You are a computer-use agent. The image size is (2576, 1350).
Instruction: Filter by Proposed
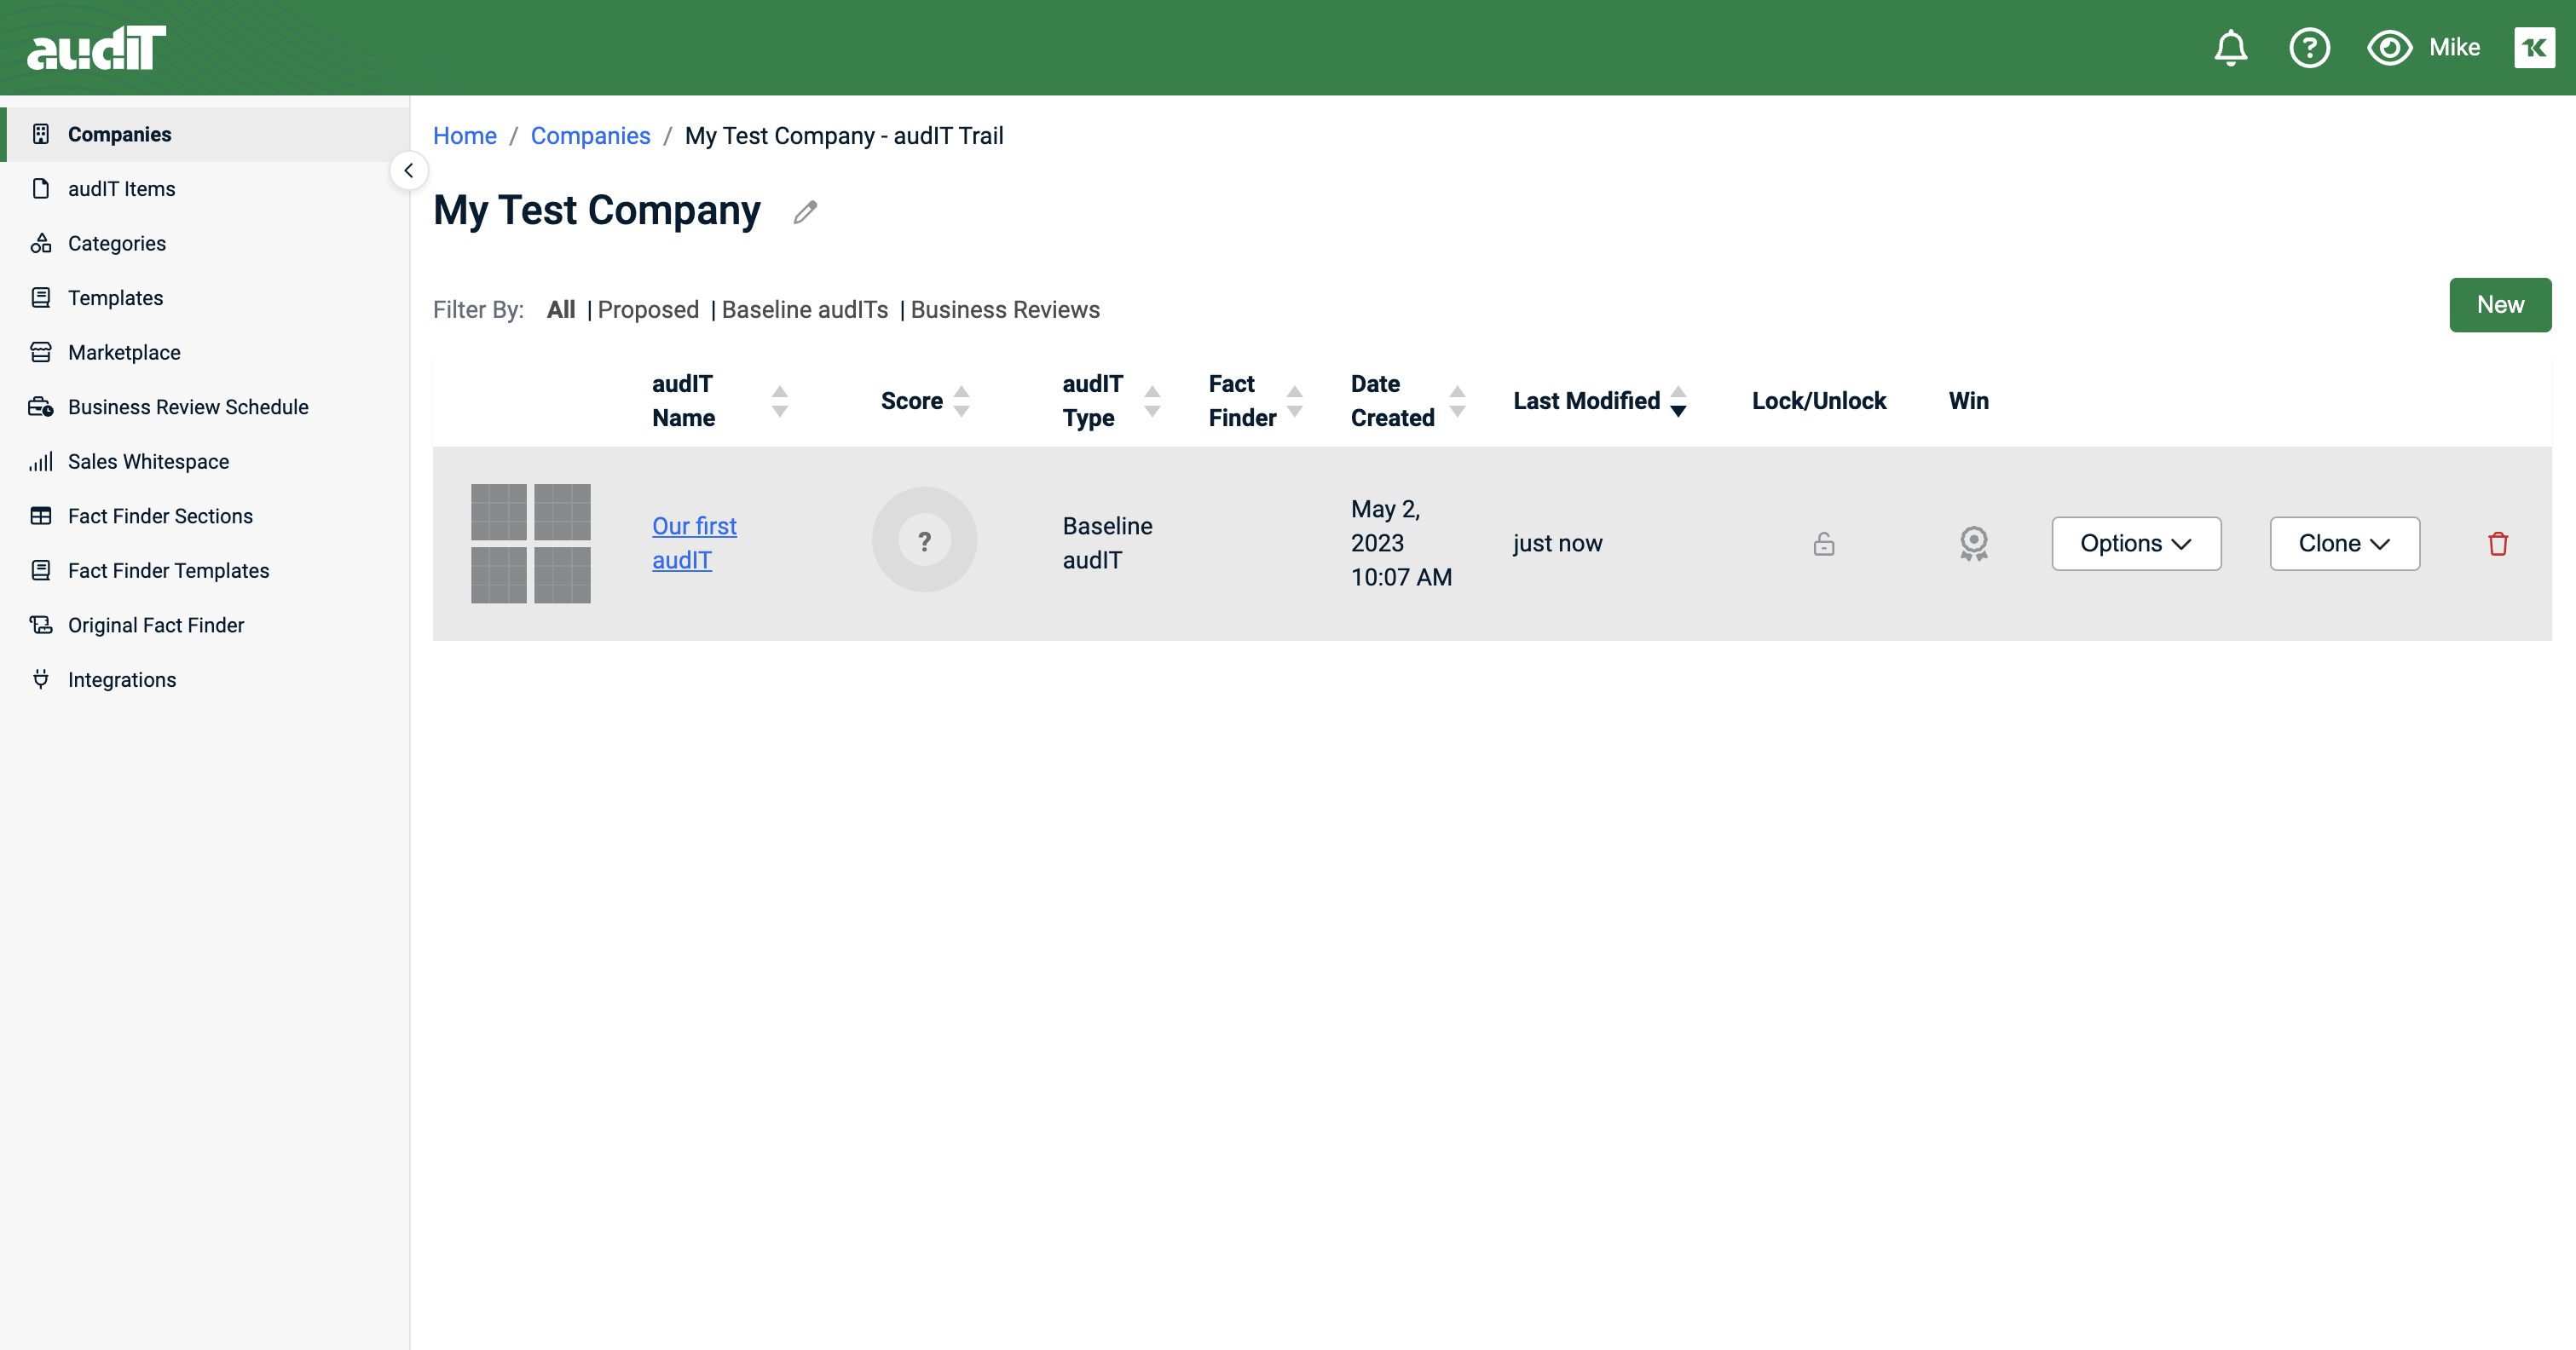pyautogui.click(x=648, y=310)
